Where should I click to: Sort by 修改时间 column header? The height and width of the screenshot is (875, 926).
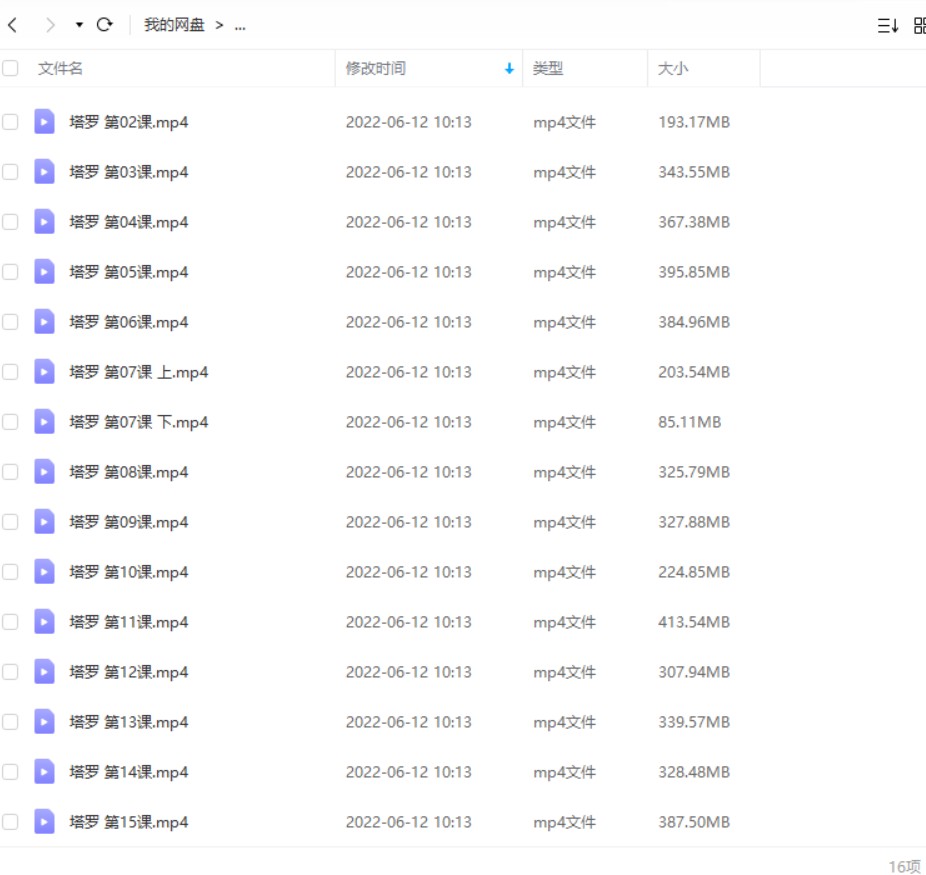pyautogui.click(x=376, y=68)
